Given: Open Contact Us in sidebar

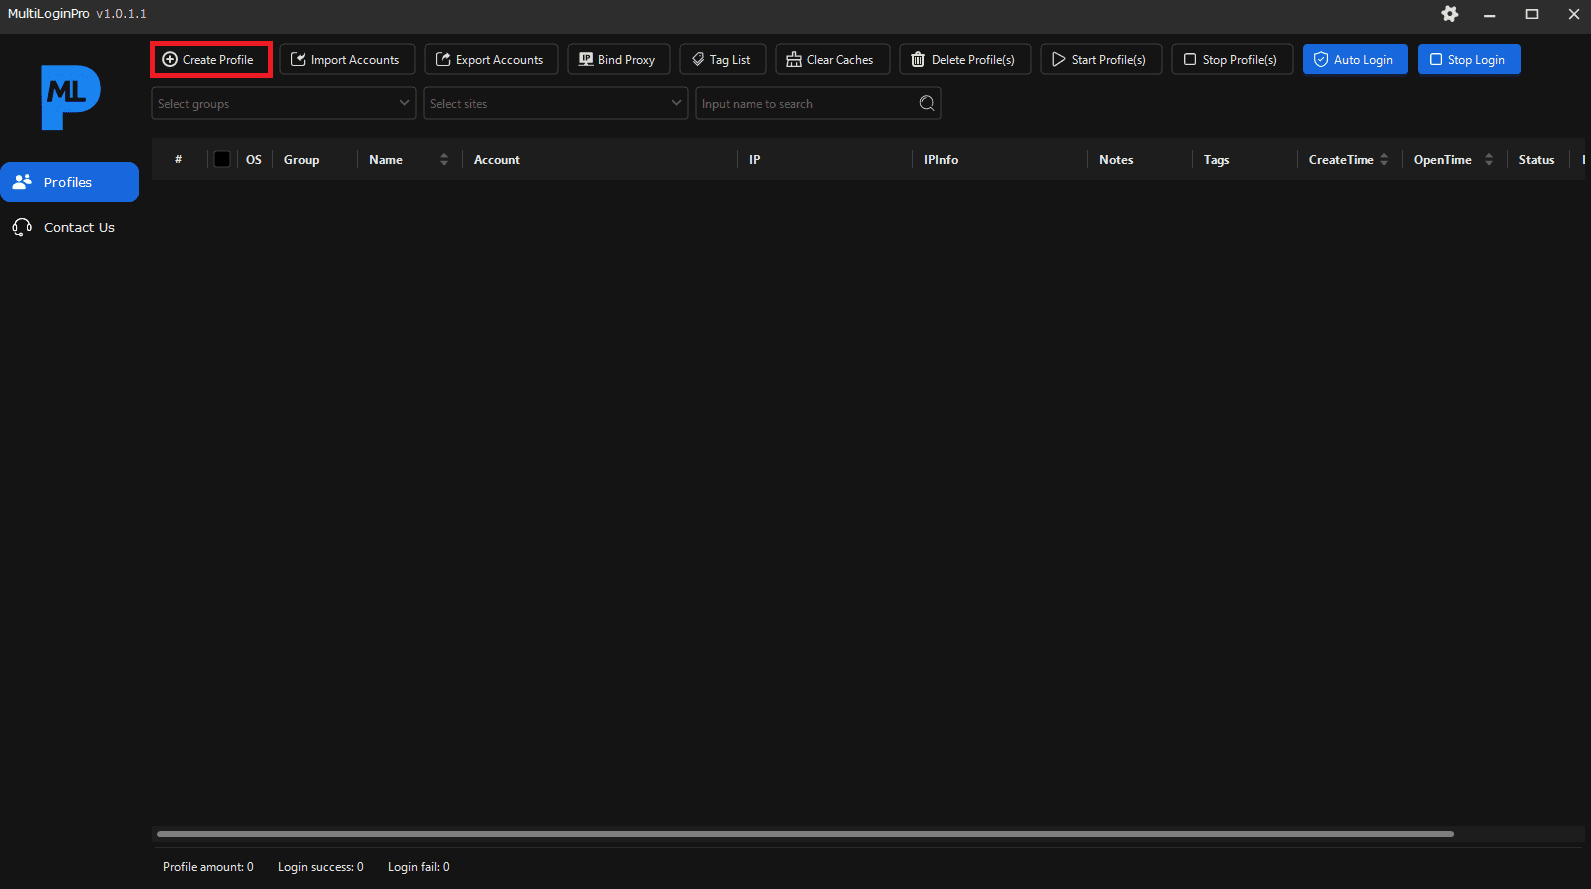Looking at the screenshot, I should coord(69,227).
